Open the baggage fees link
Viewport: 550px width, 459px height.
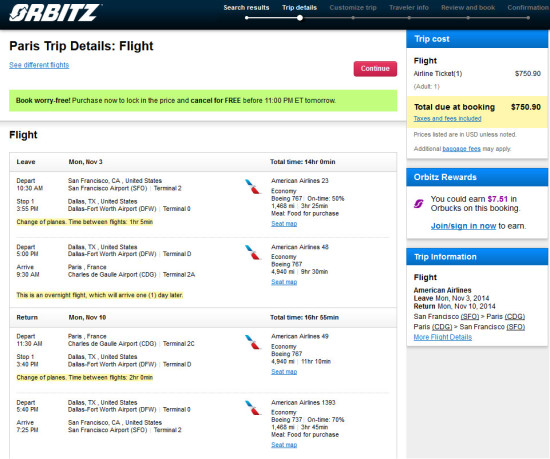click(x=461, y=149)
